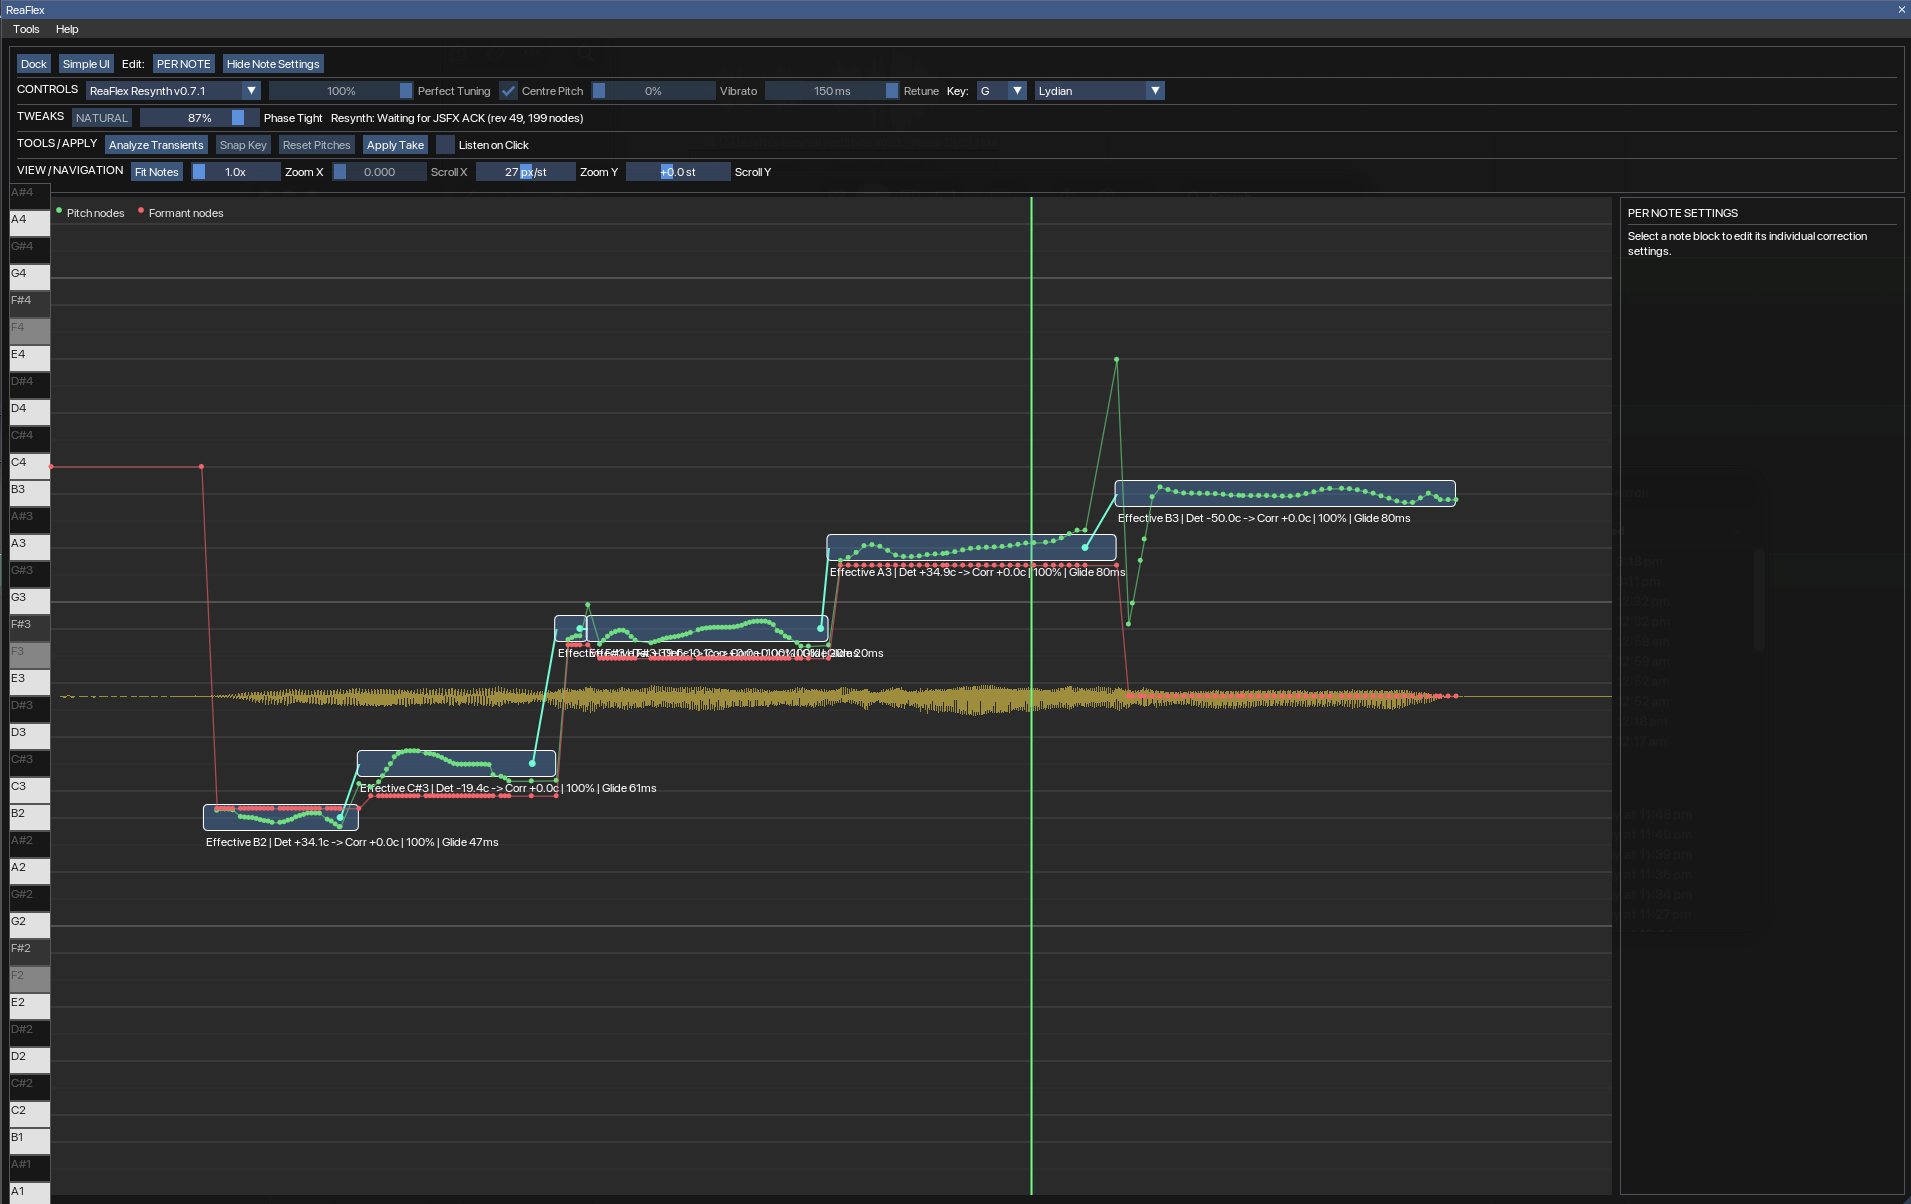Click the A1 piano key
The image size is (1911, 1204).
(29, 1192)
